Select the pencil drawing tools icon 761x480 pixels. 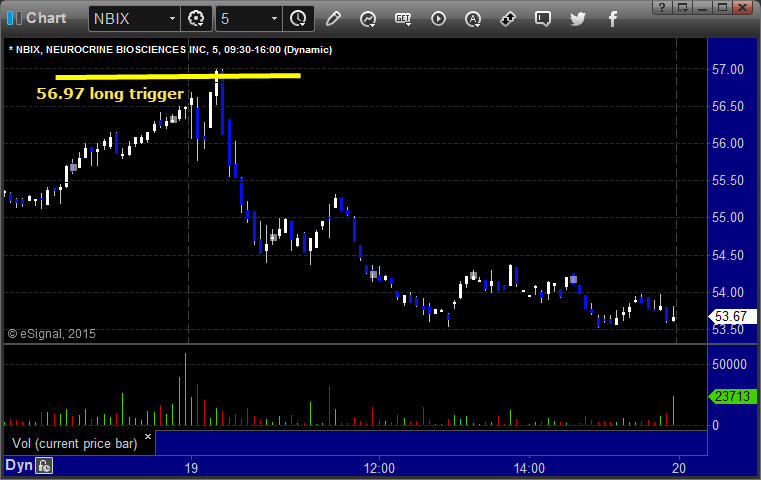point(333,19)
